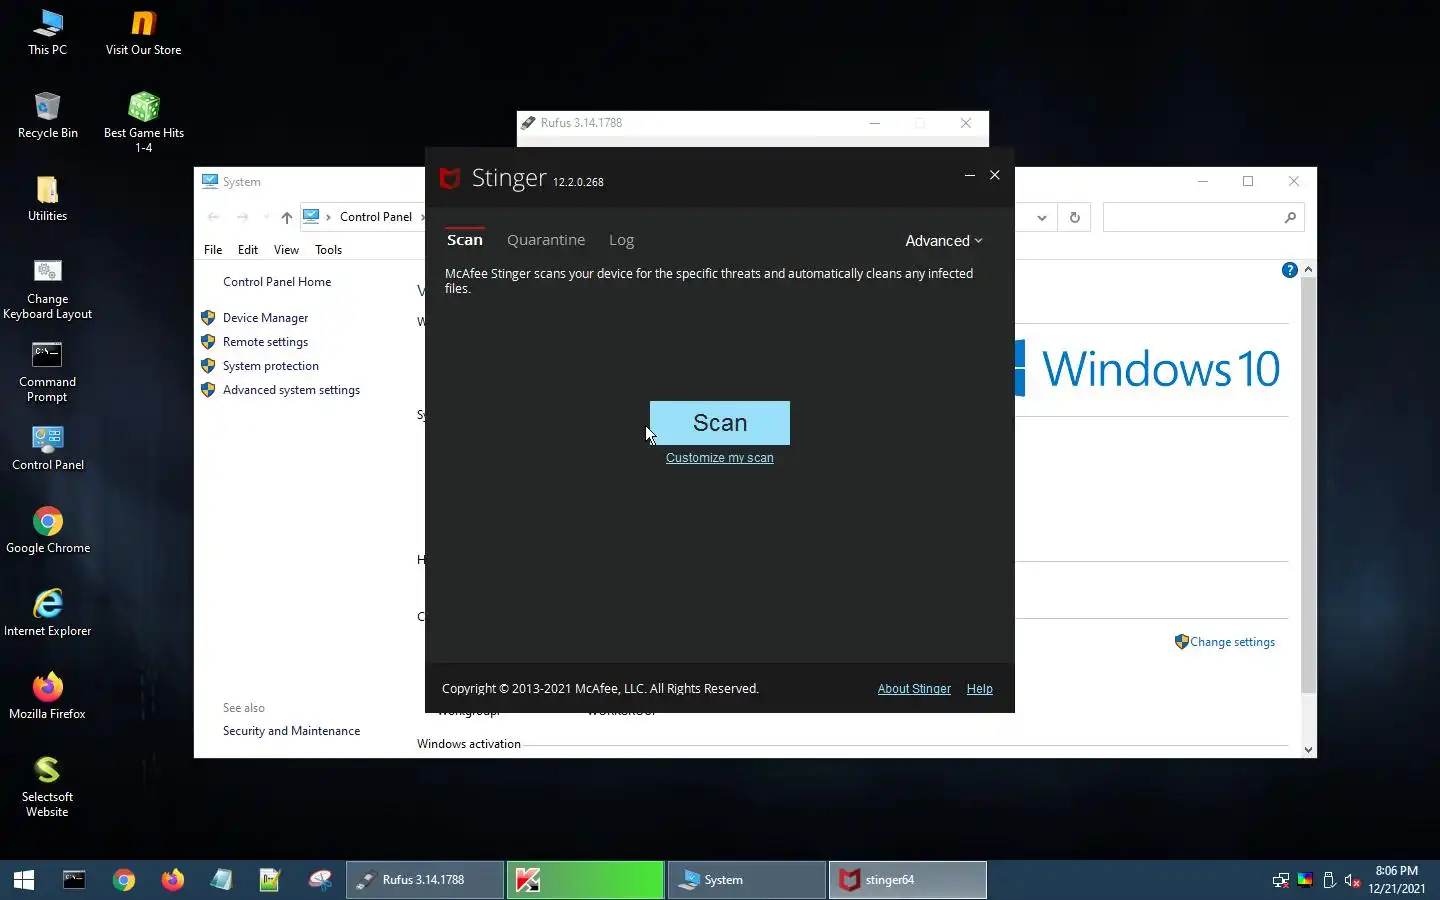Open the About Stinger link
Screen dimensions: 1440x900
914,689
